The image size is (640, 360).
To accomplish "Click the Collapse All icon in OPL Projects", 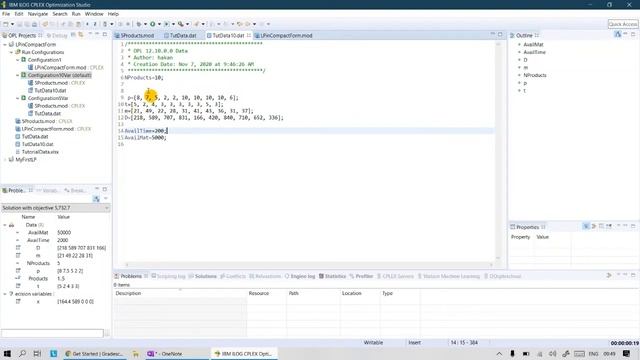I will coord(73,35).
